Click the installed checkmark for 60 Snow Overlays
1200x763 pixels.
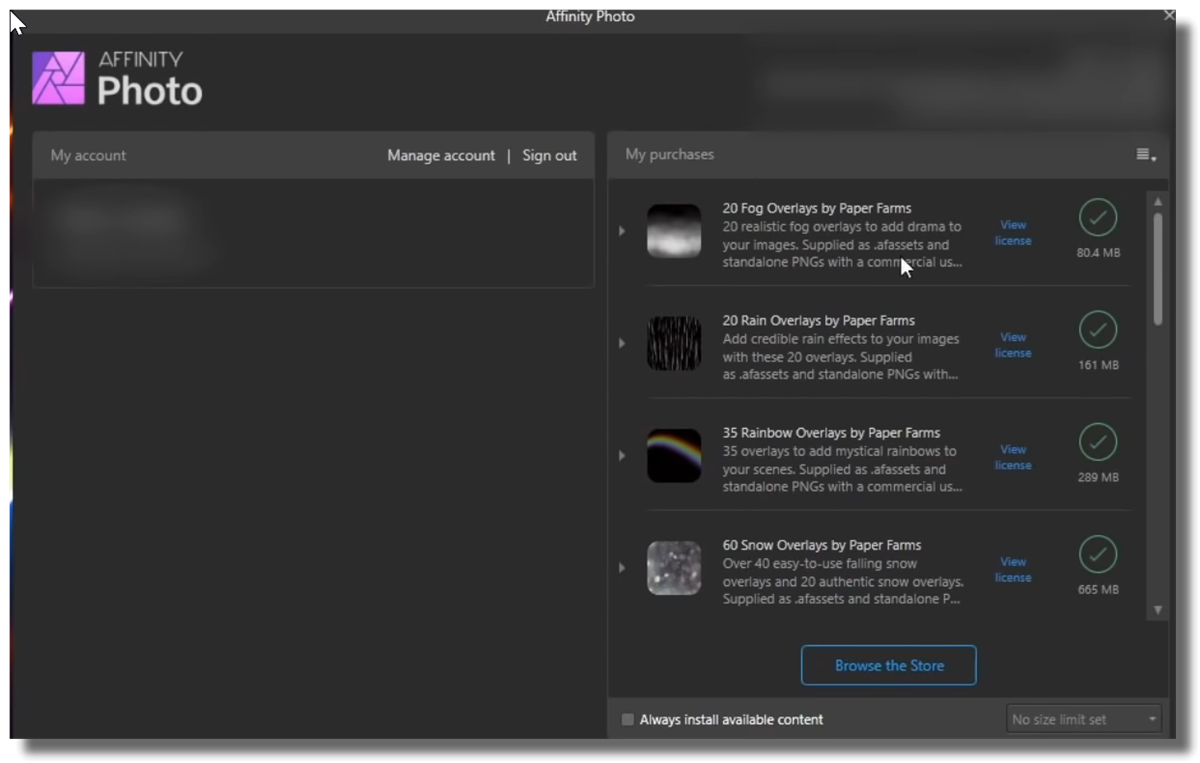(1098, 554)
